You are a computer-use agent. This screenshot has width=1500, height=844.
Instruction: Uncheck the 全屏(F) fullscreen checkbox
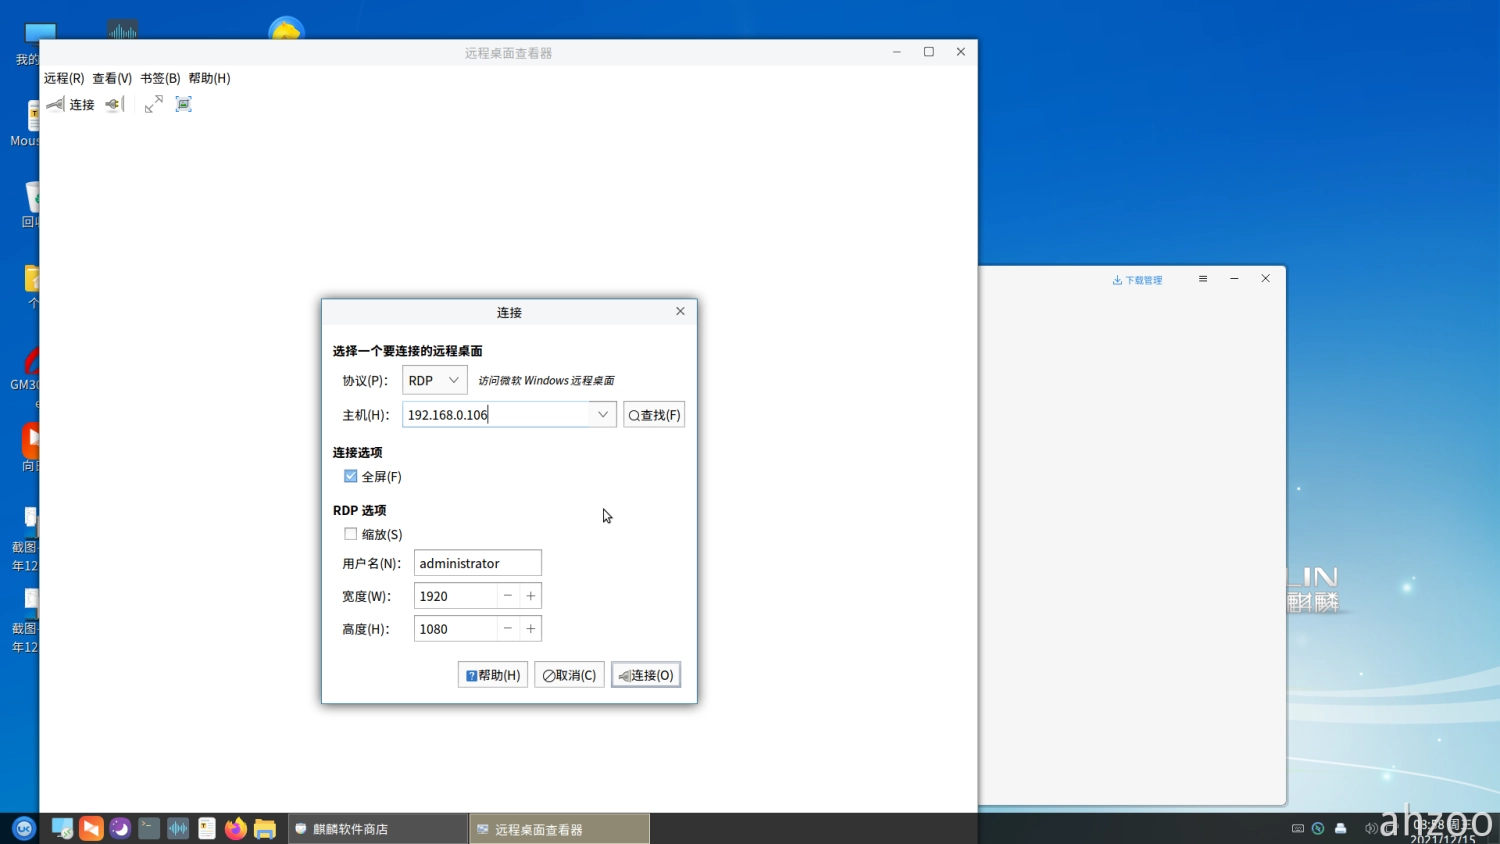(351, 476)
